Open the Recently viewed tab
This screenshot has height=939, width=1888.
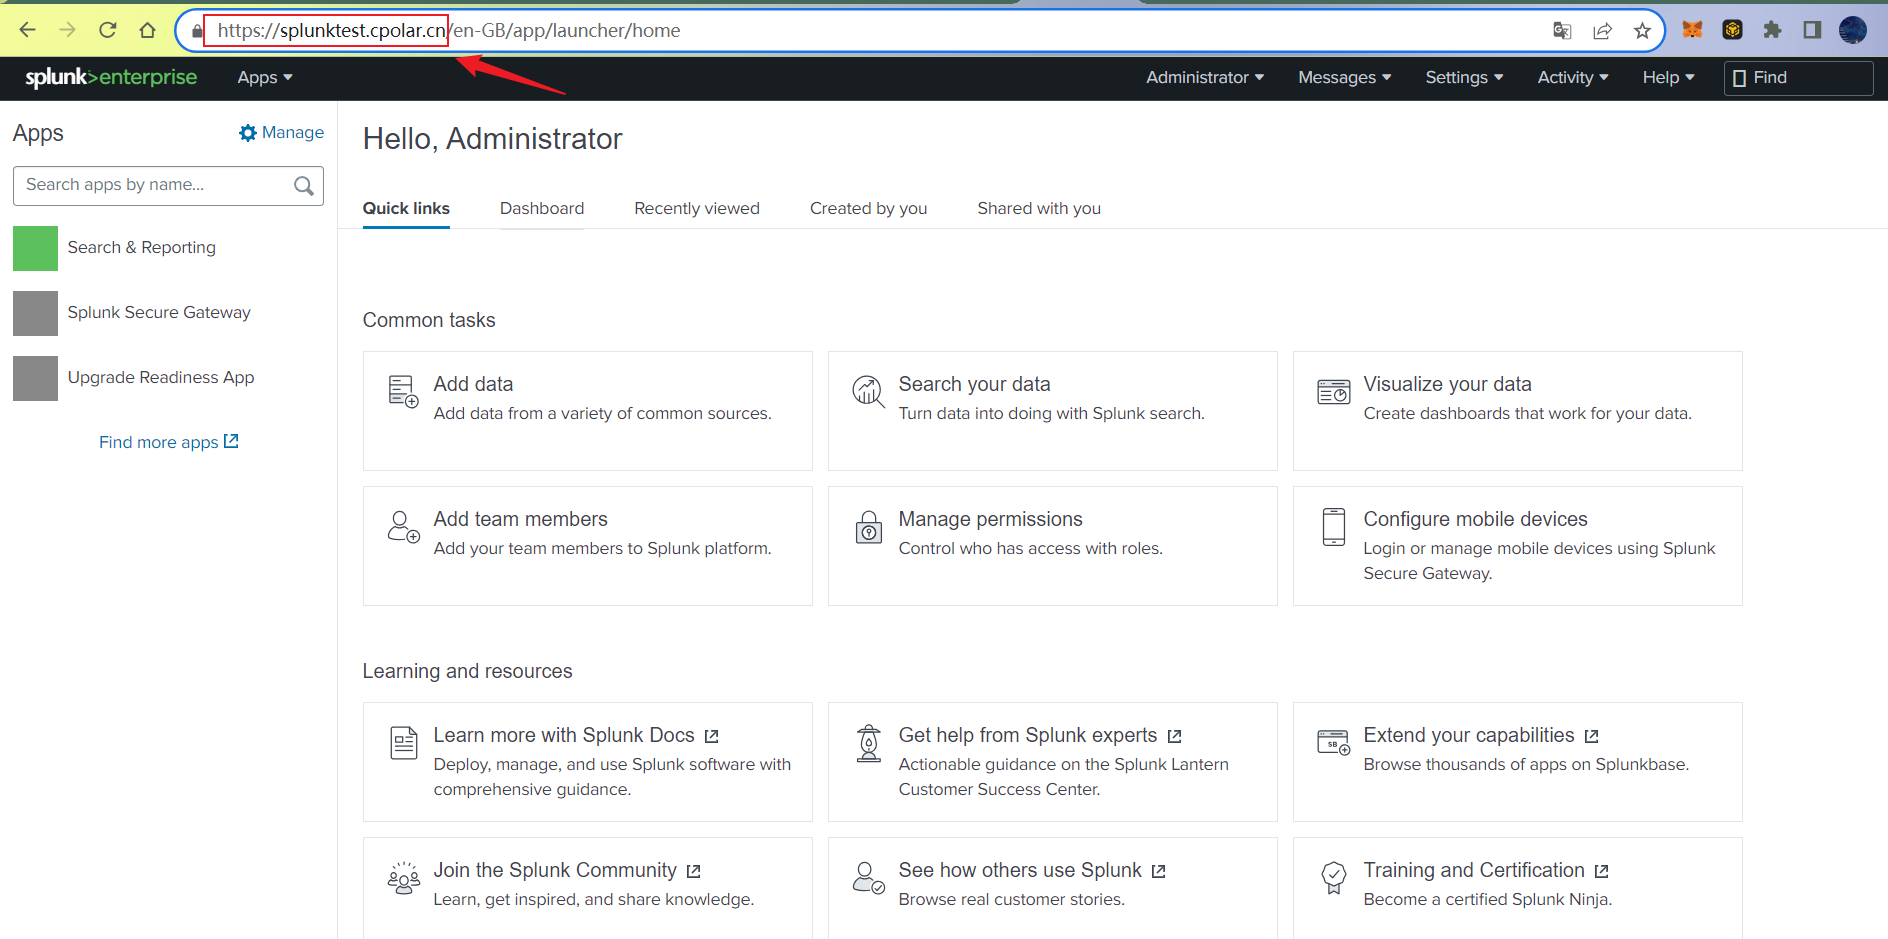pos(697,208)
